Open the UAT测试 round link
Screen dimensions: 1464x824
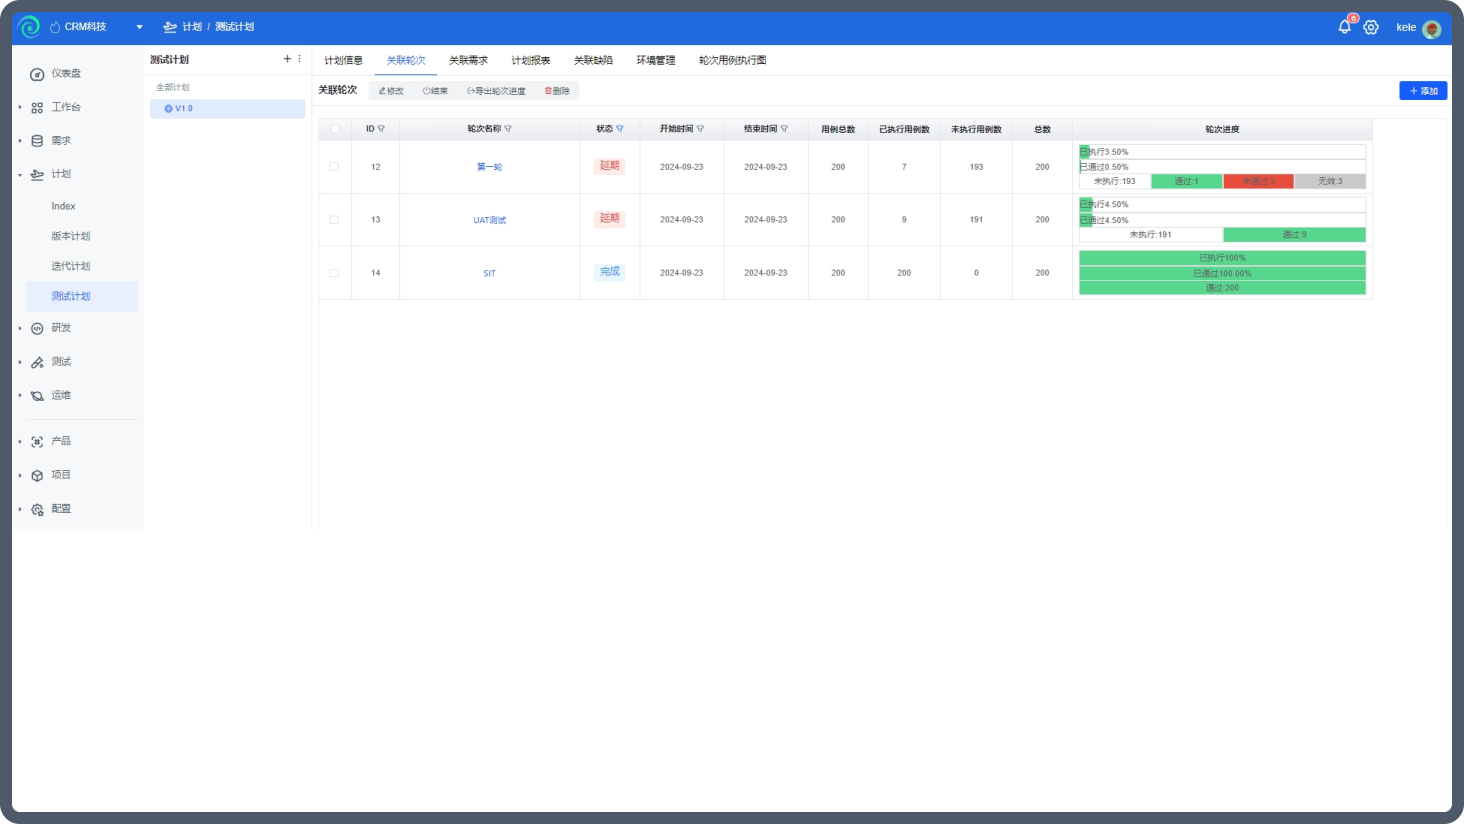click(x=489, y=220)
